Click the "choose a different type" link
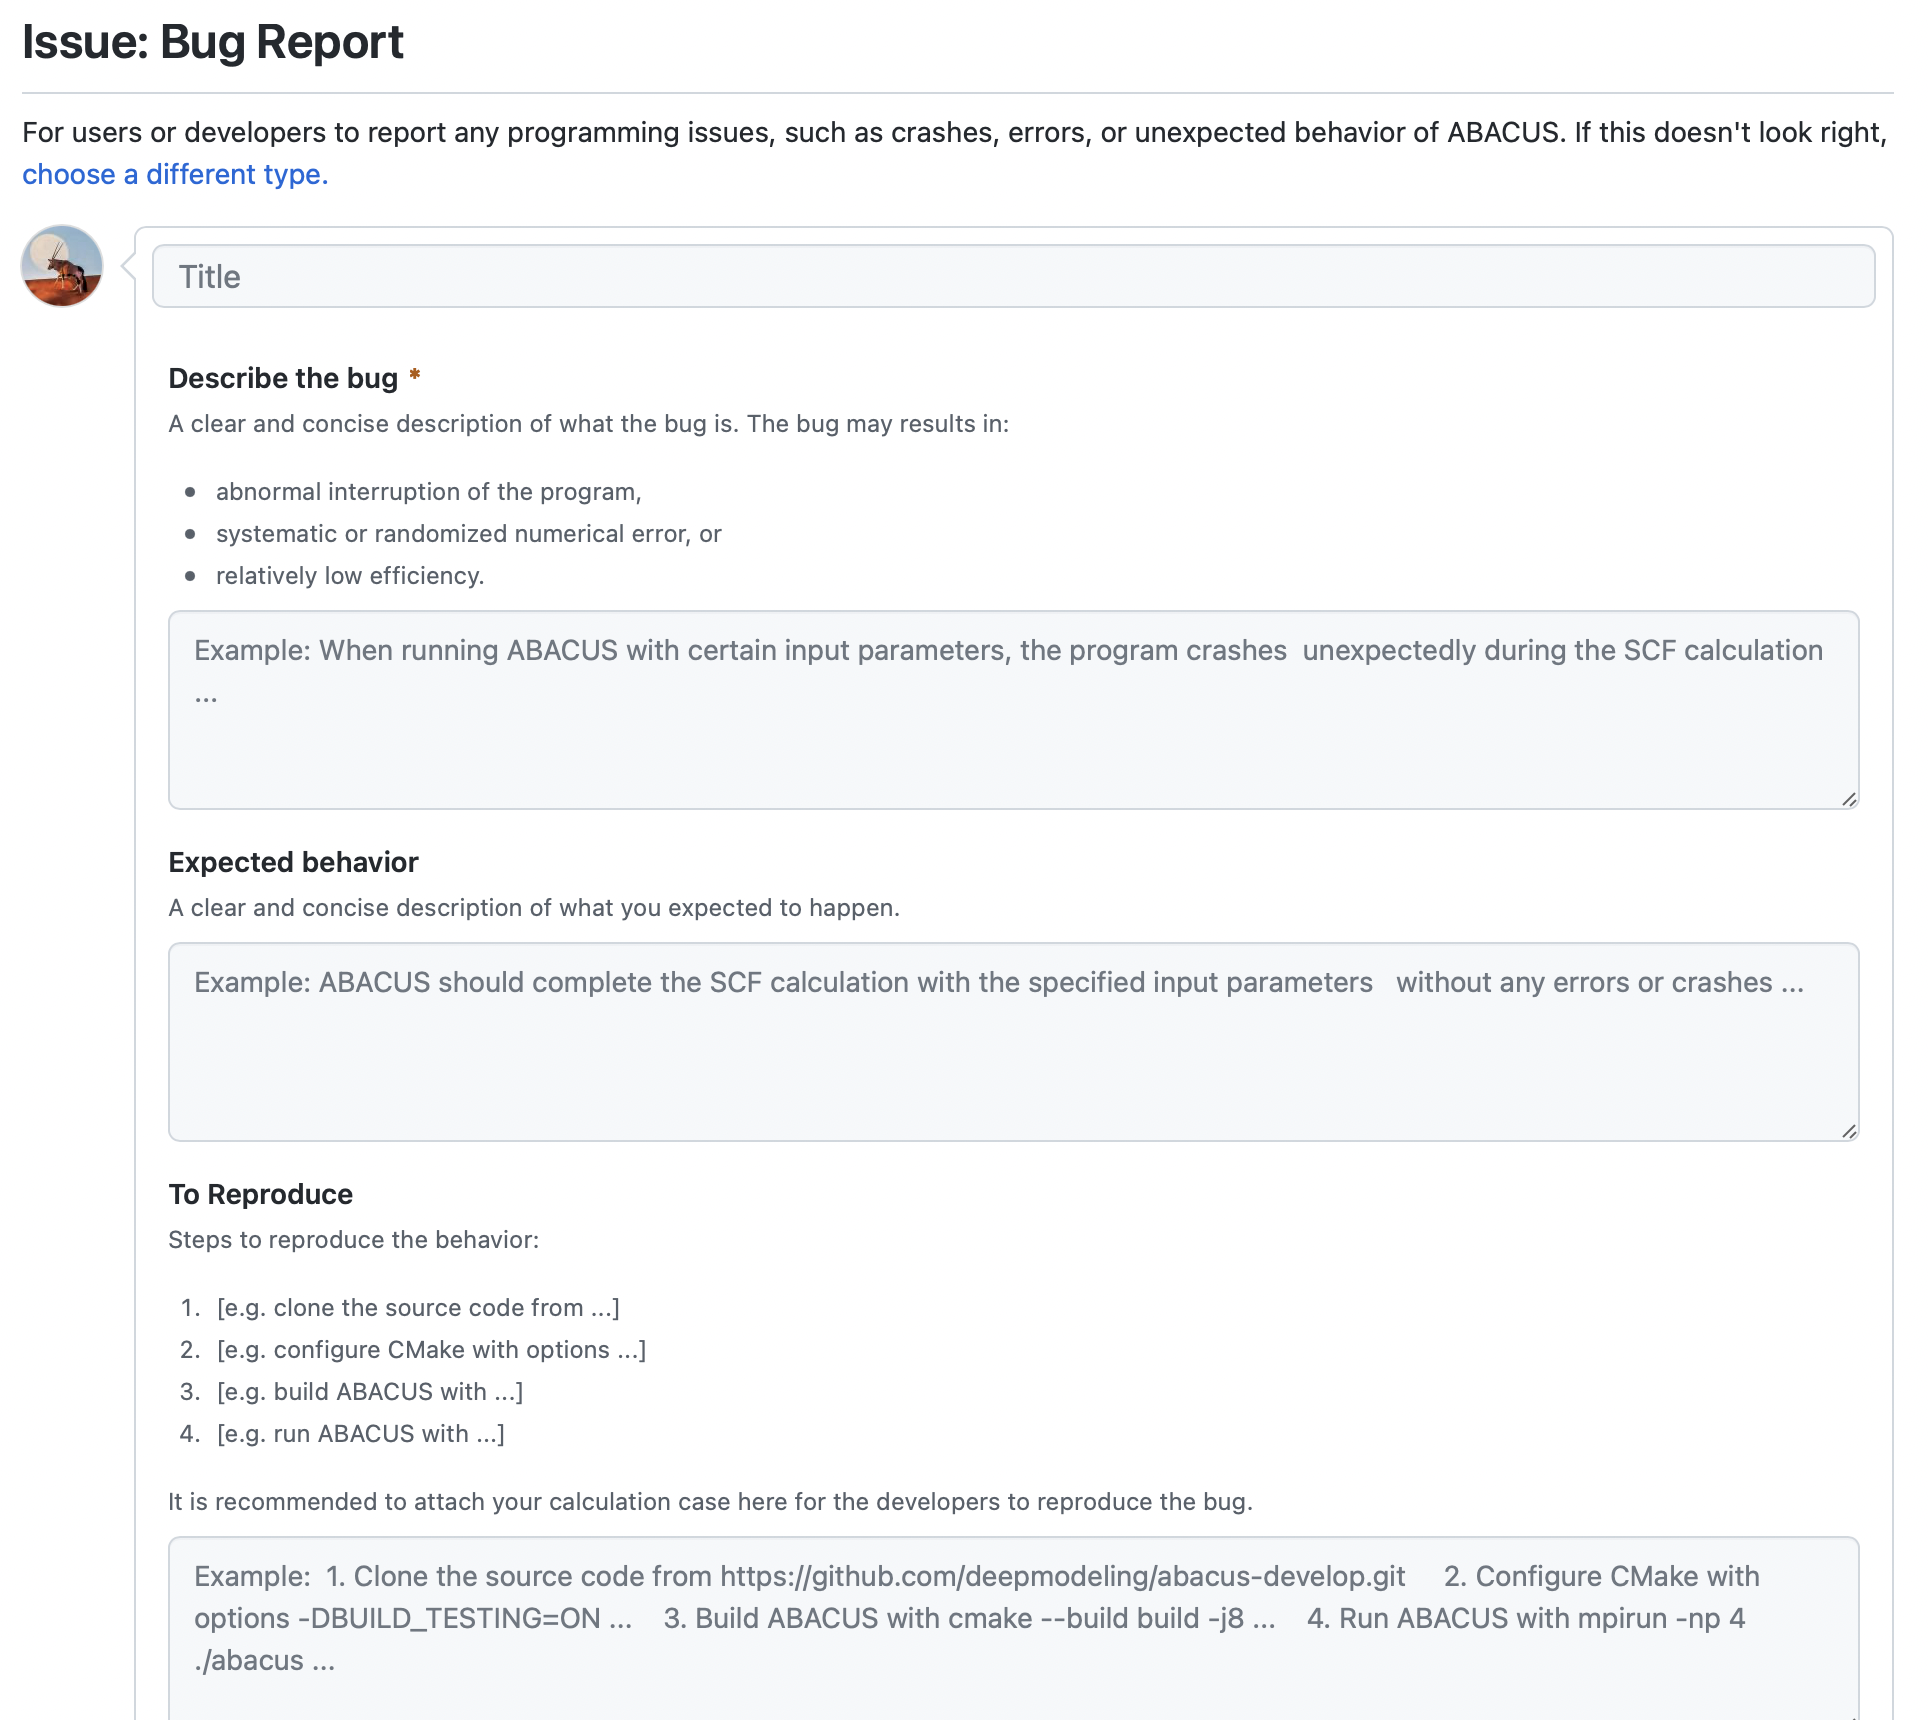Image resolution: width=1928 pixels, height=1720 pixels. (175, 174)
